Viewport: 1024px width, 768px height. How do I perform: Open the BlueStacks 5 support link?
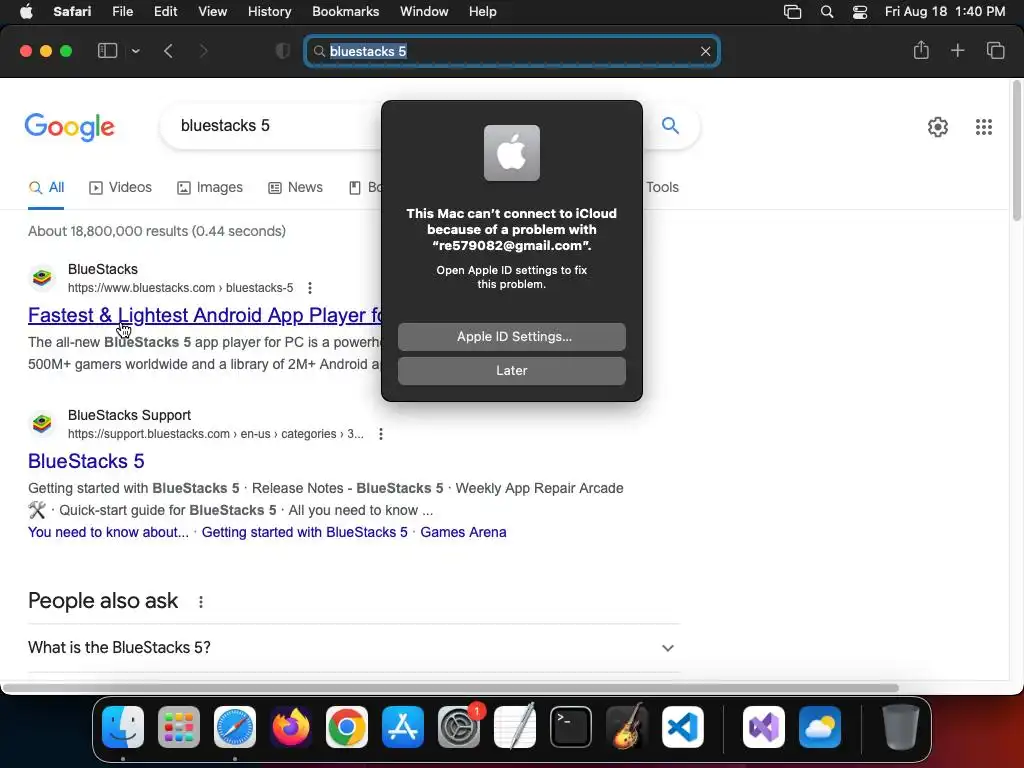[86, 461]
